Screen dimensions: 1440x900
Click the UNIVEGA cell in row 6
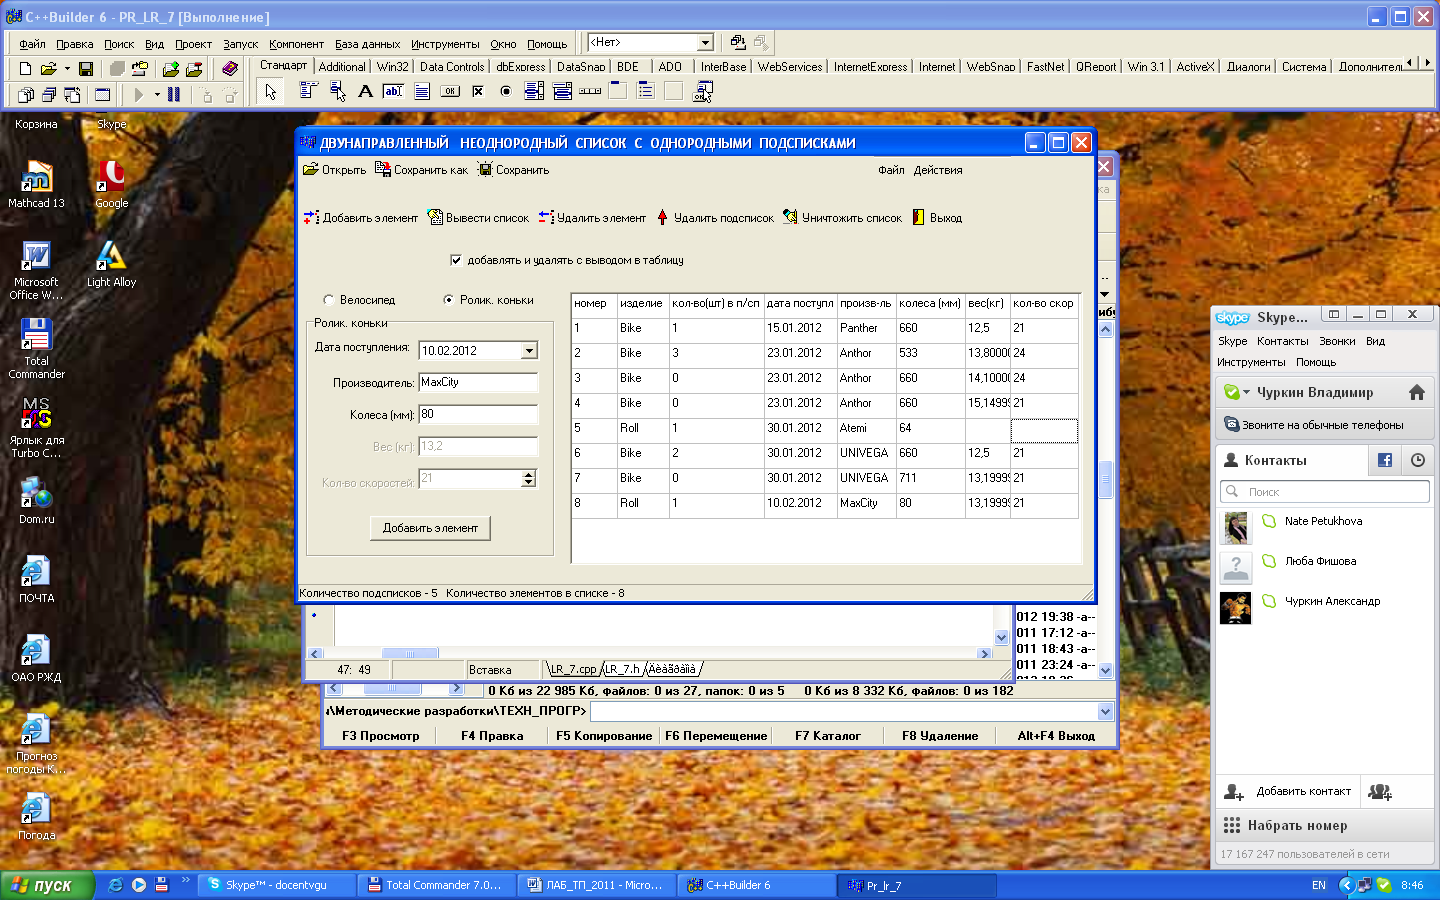click(865, 453)
